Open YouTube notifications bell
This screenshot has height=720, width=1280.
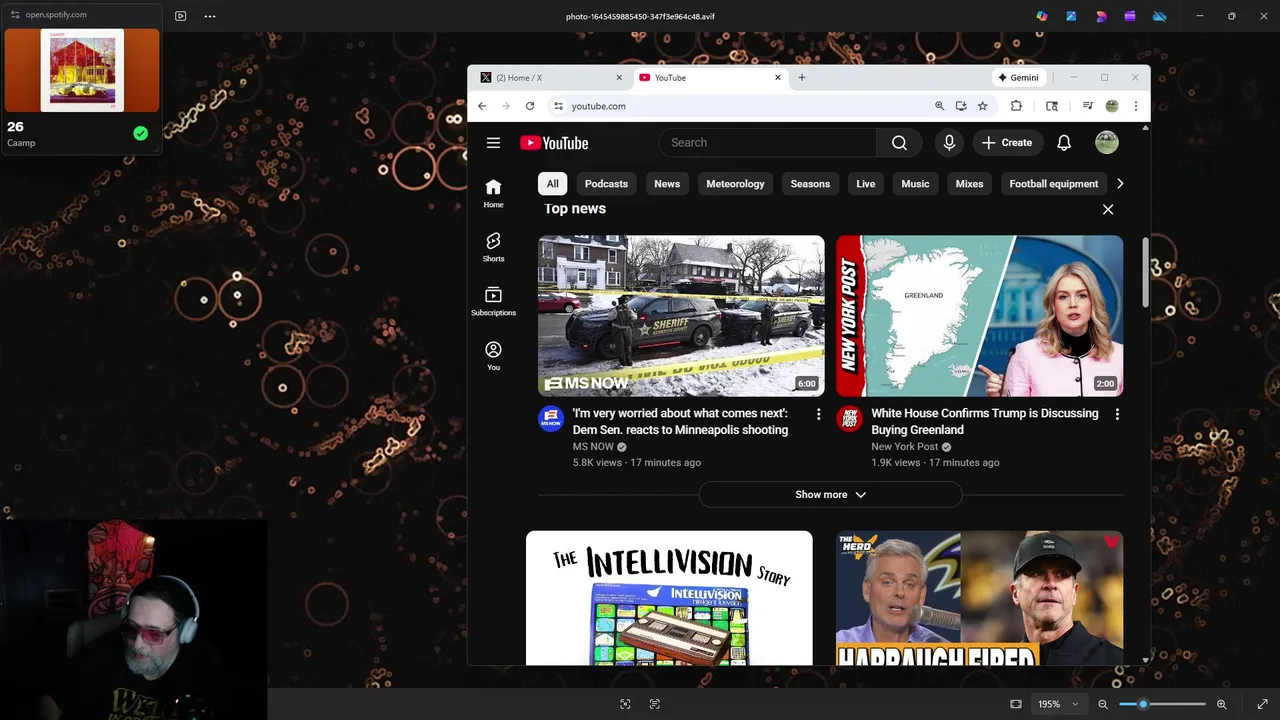[x=1064, y=143]
